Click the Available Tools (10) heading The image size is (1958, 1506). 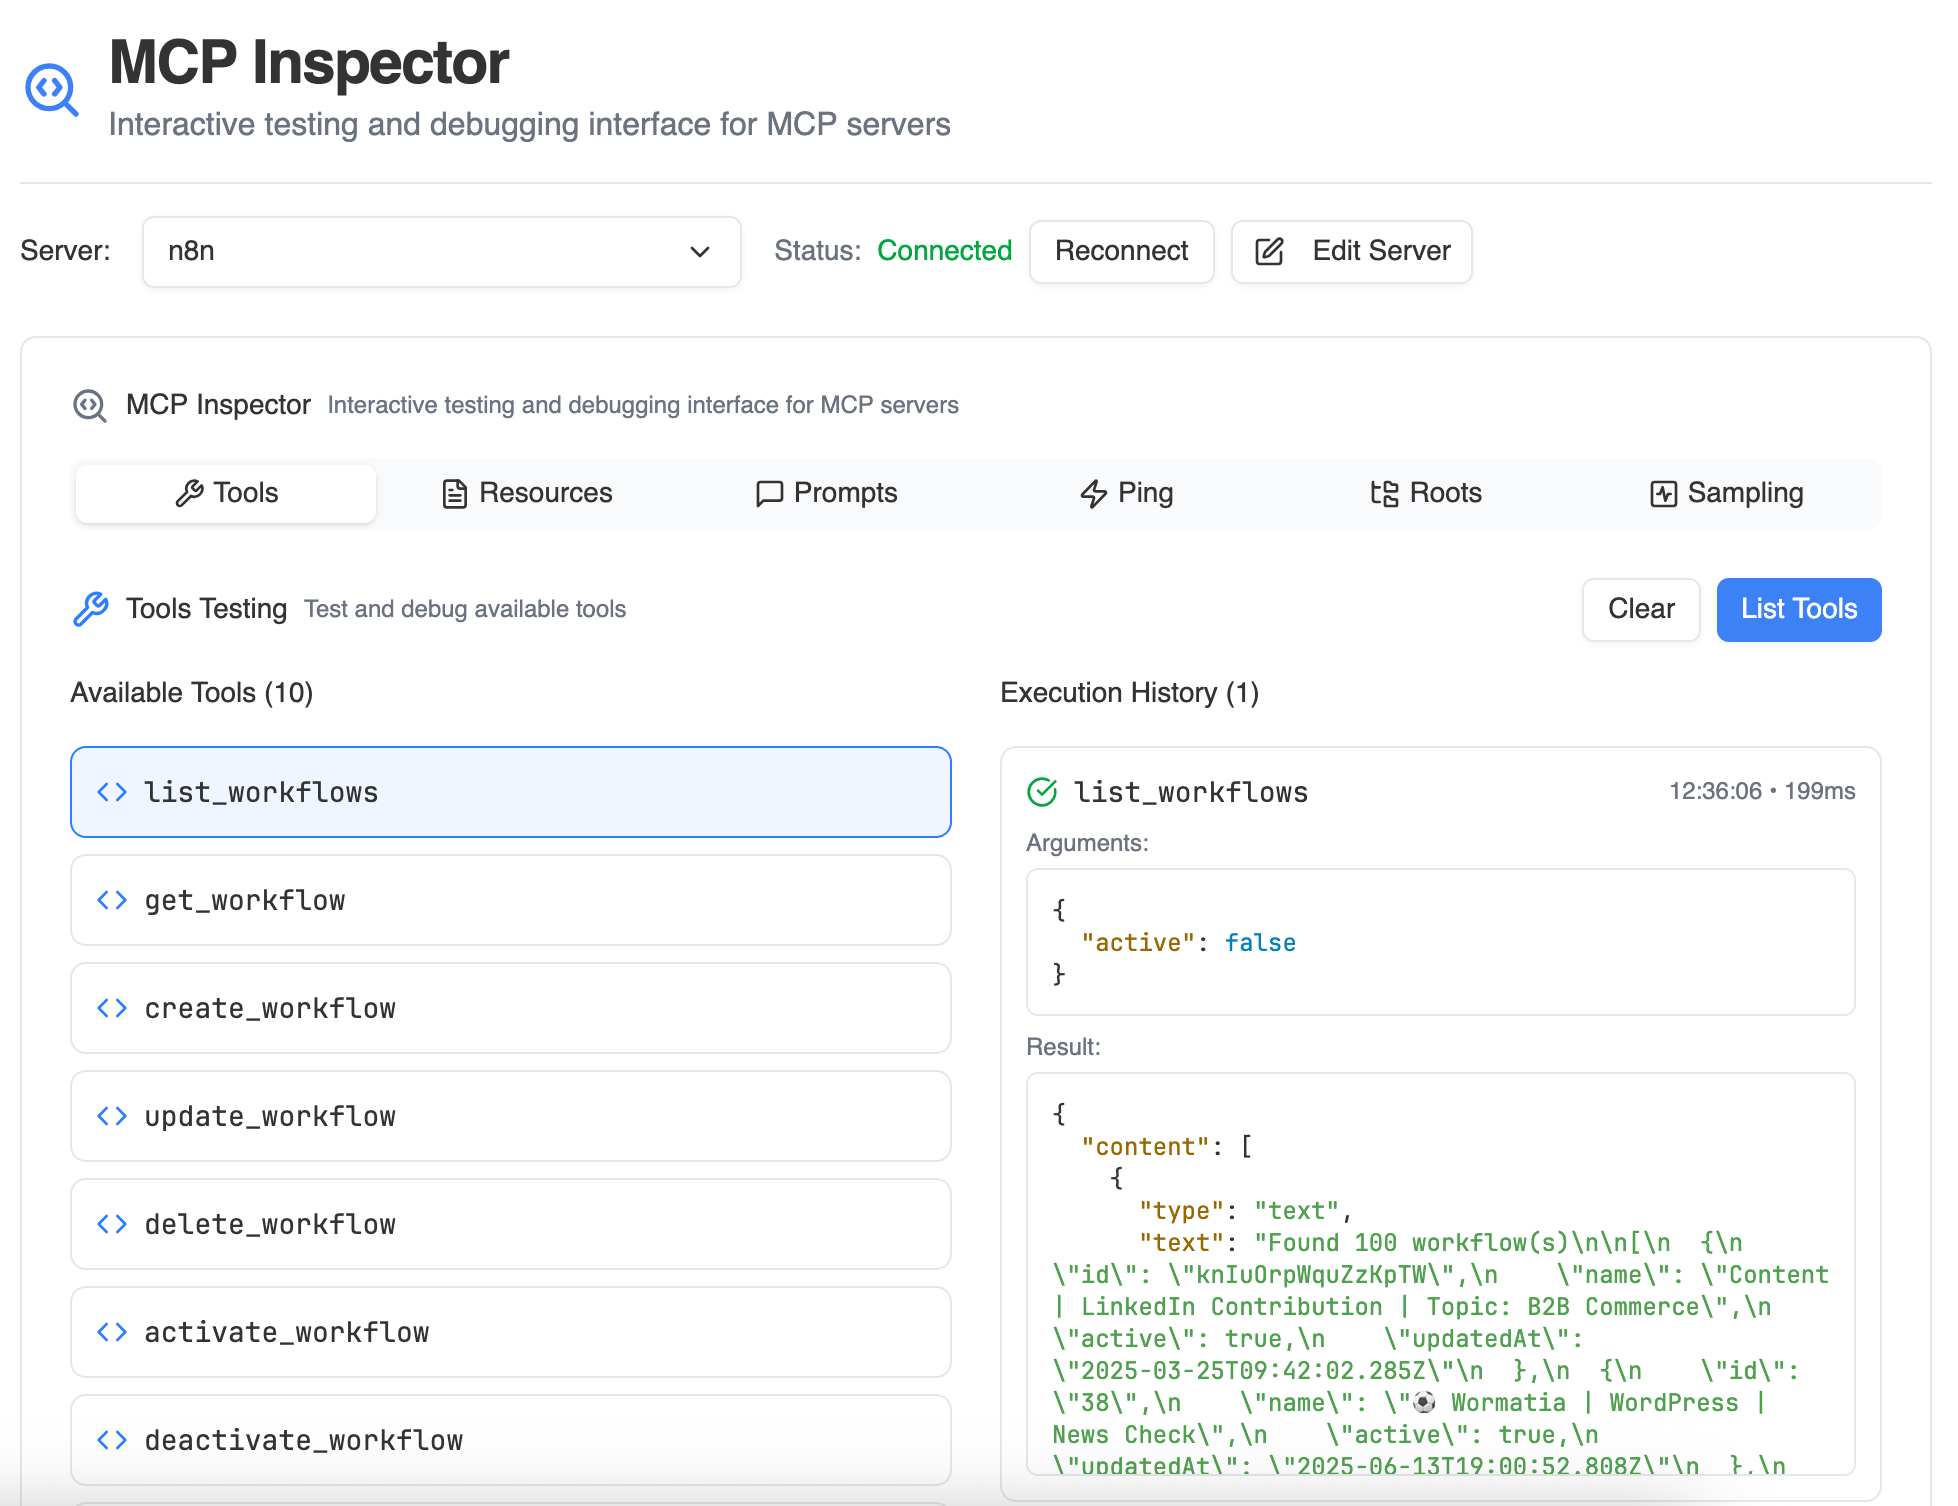point(192,692)
